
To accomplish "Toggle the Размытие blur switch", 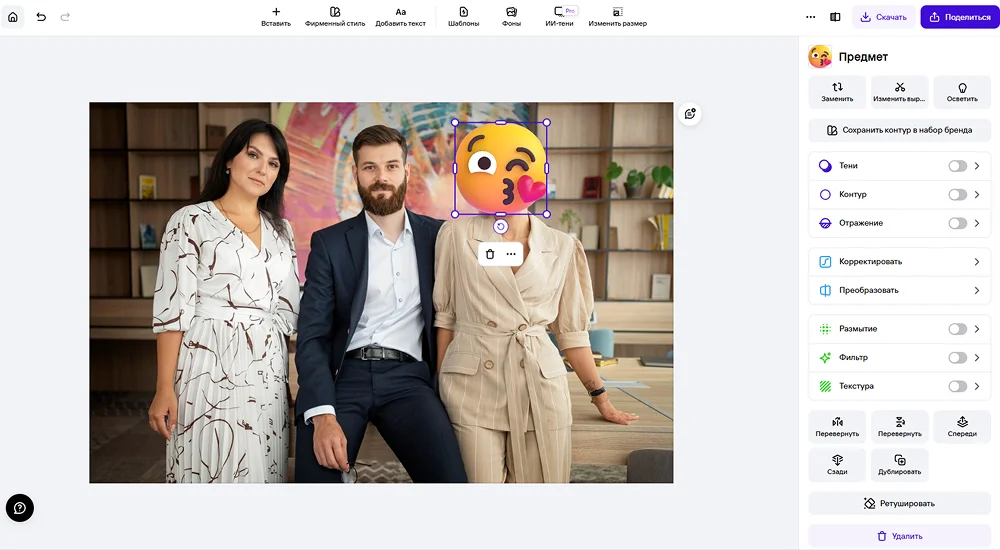I will pos(957,329).
